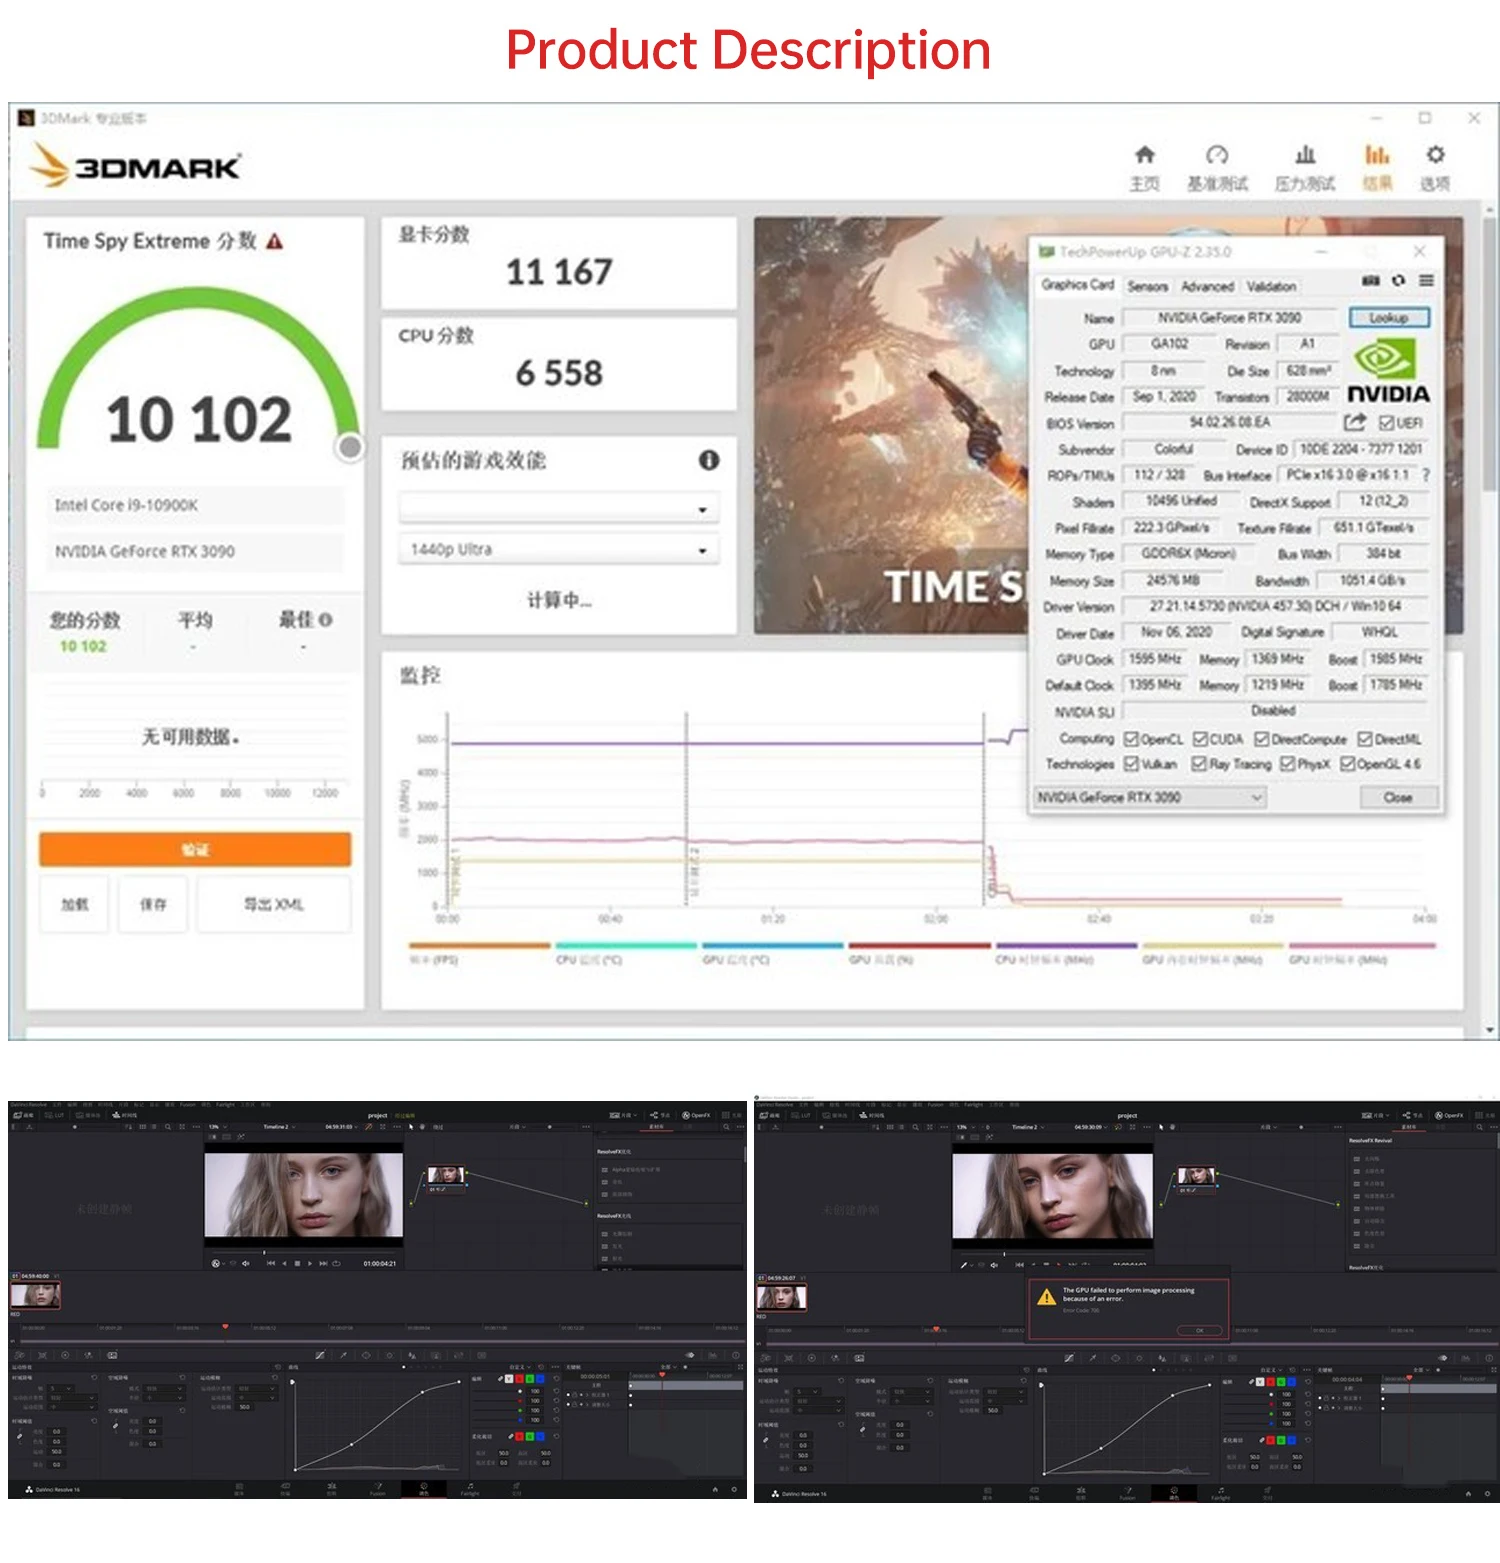Play the clip in the error-free Resolve window

coord(310,1264)
